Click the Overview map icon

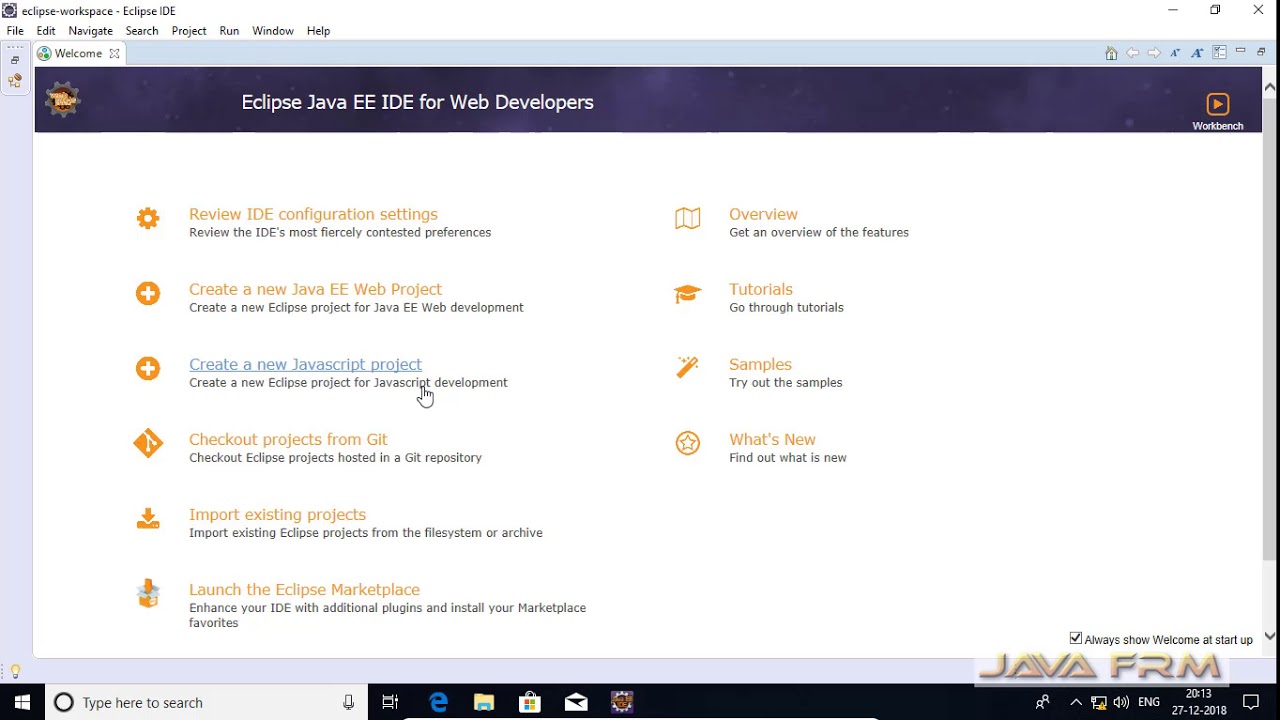click(x=688, y=218)
